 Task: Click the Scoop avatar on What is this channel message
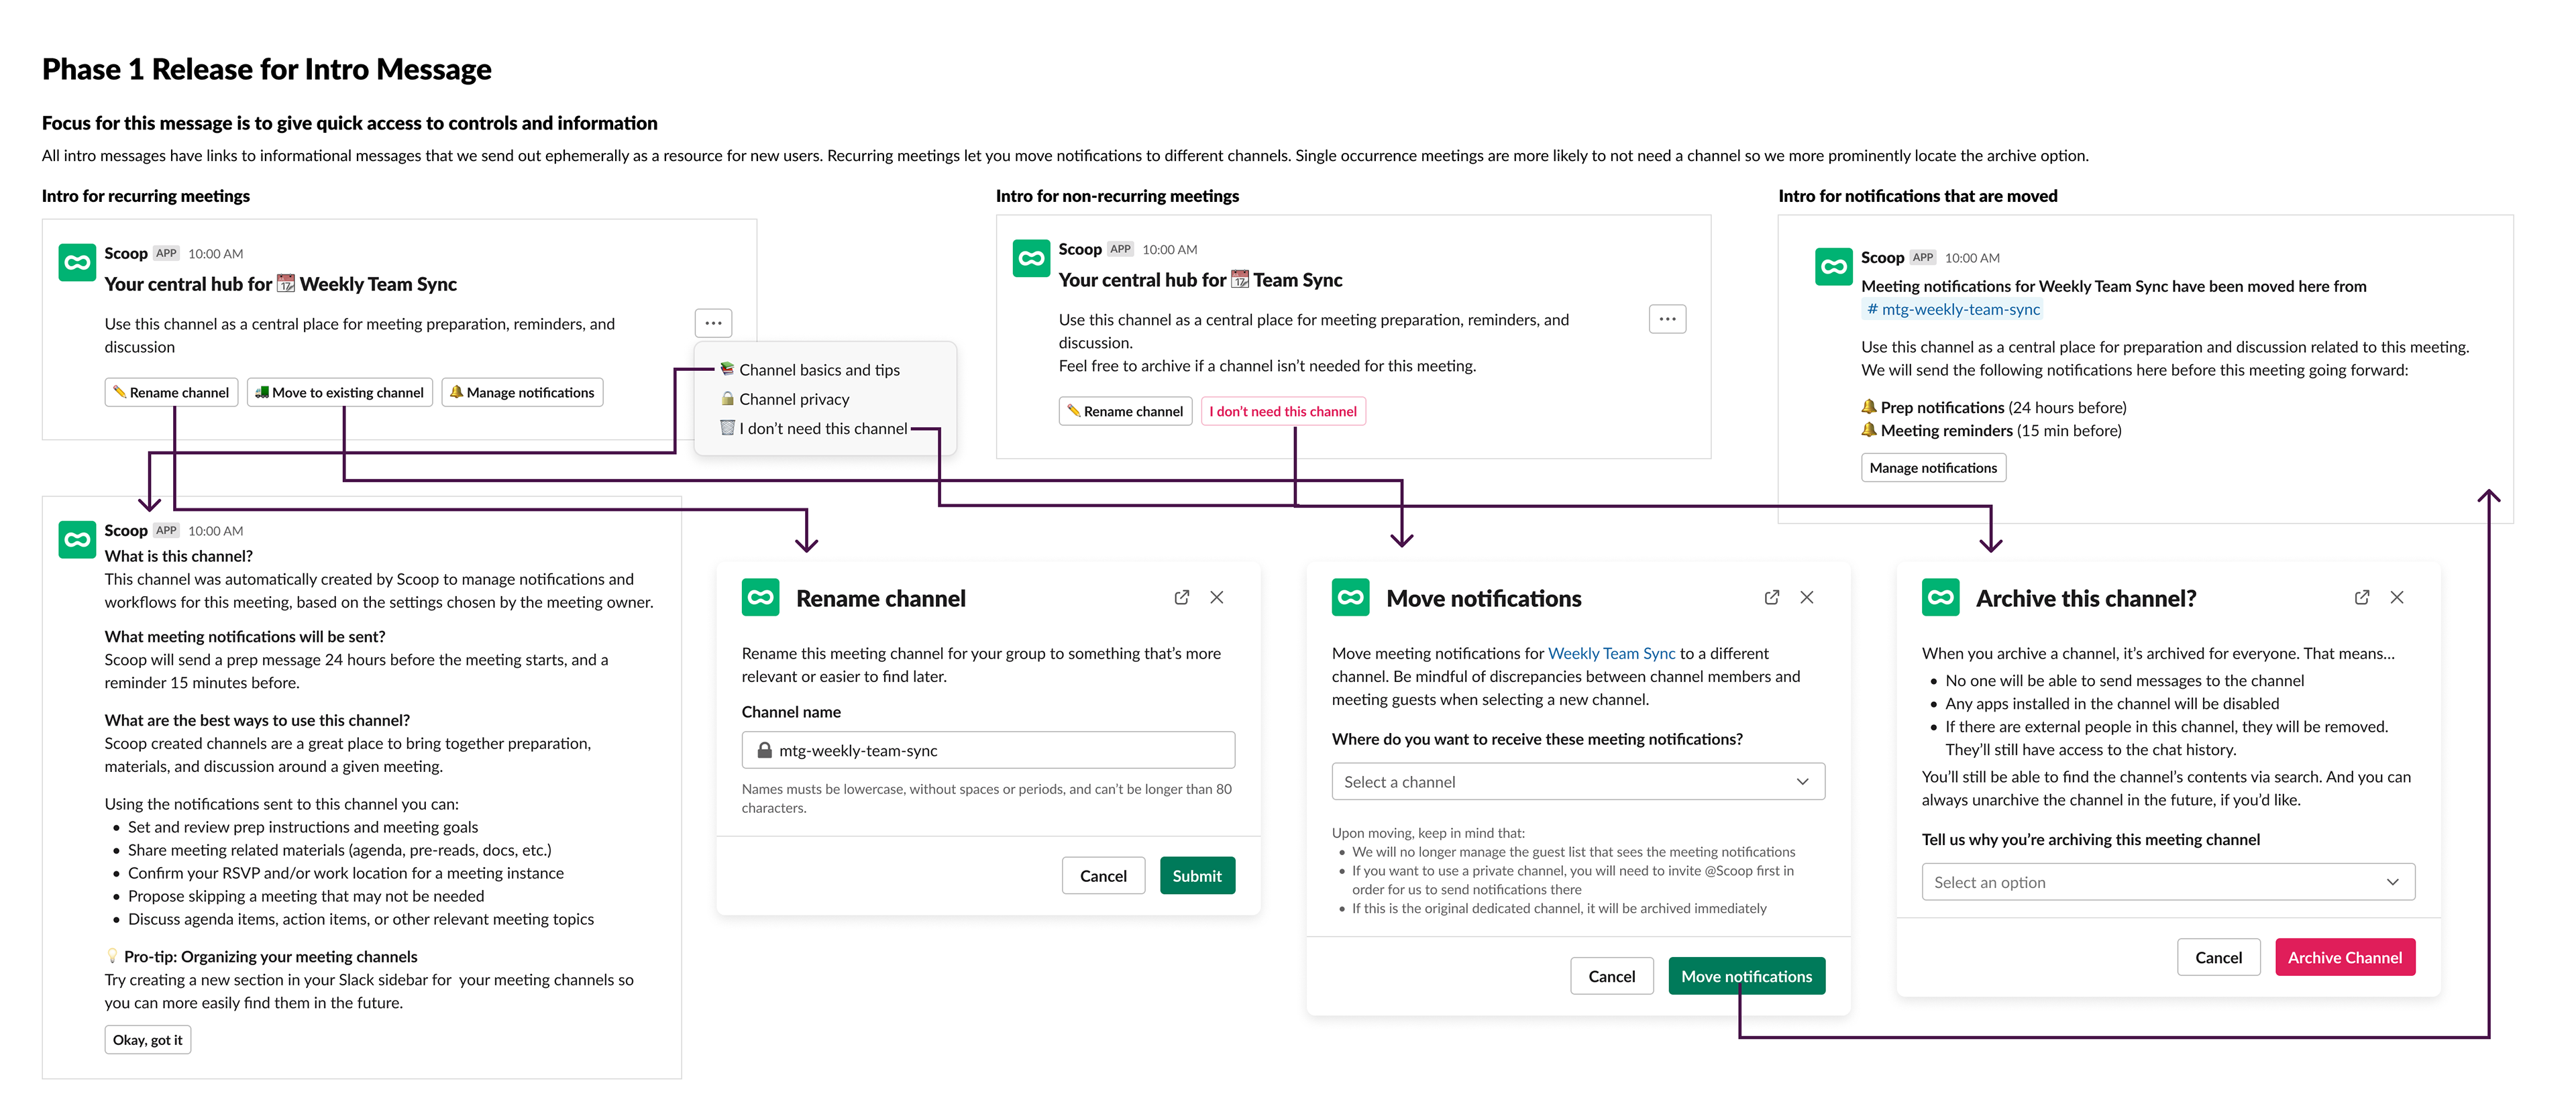pyautogui.click(x=77, y=540)
